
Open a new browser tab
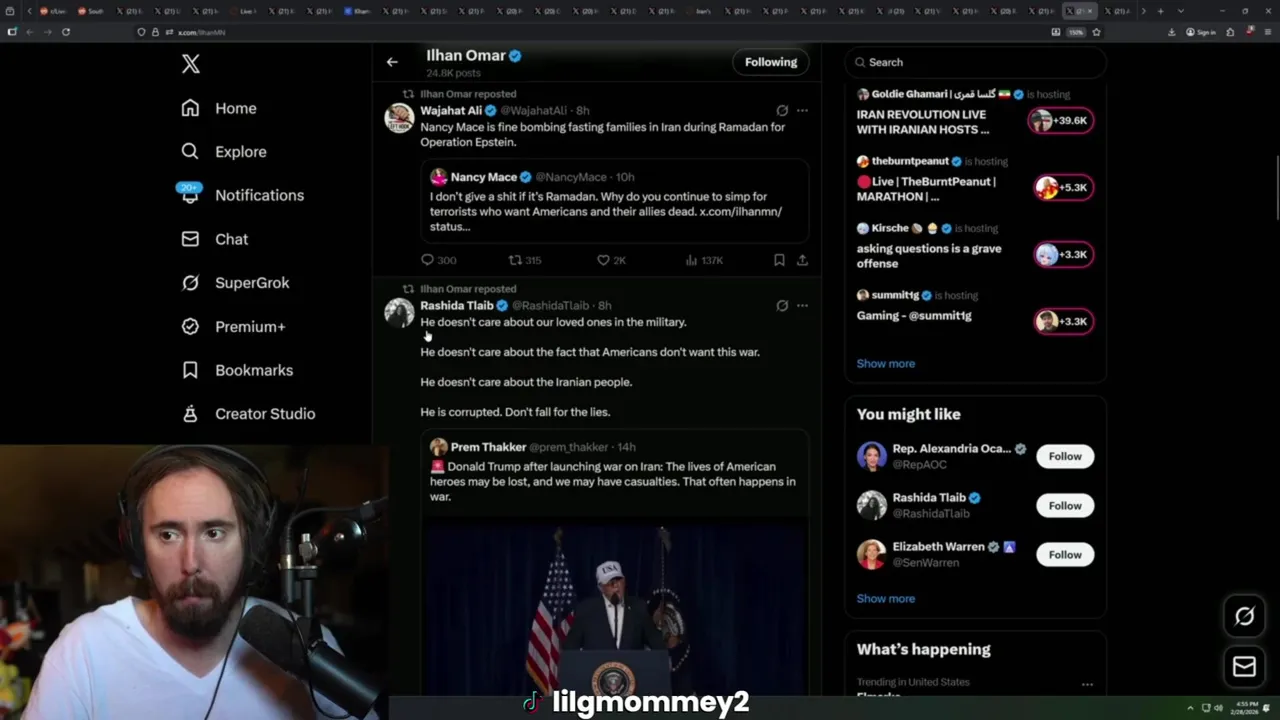(x=1160, y=11)
